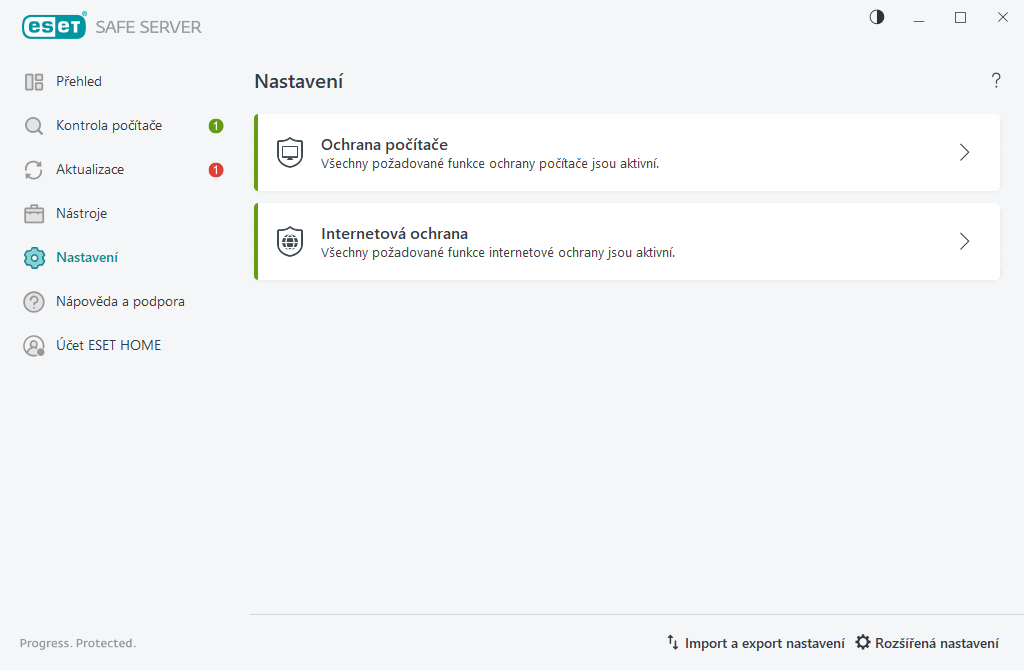
Task: Click the Ochrana počítače shield icon
Action: pos(290,153)
